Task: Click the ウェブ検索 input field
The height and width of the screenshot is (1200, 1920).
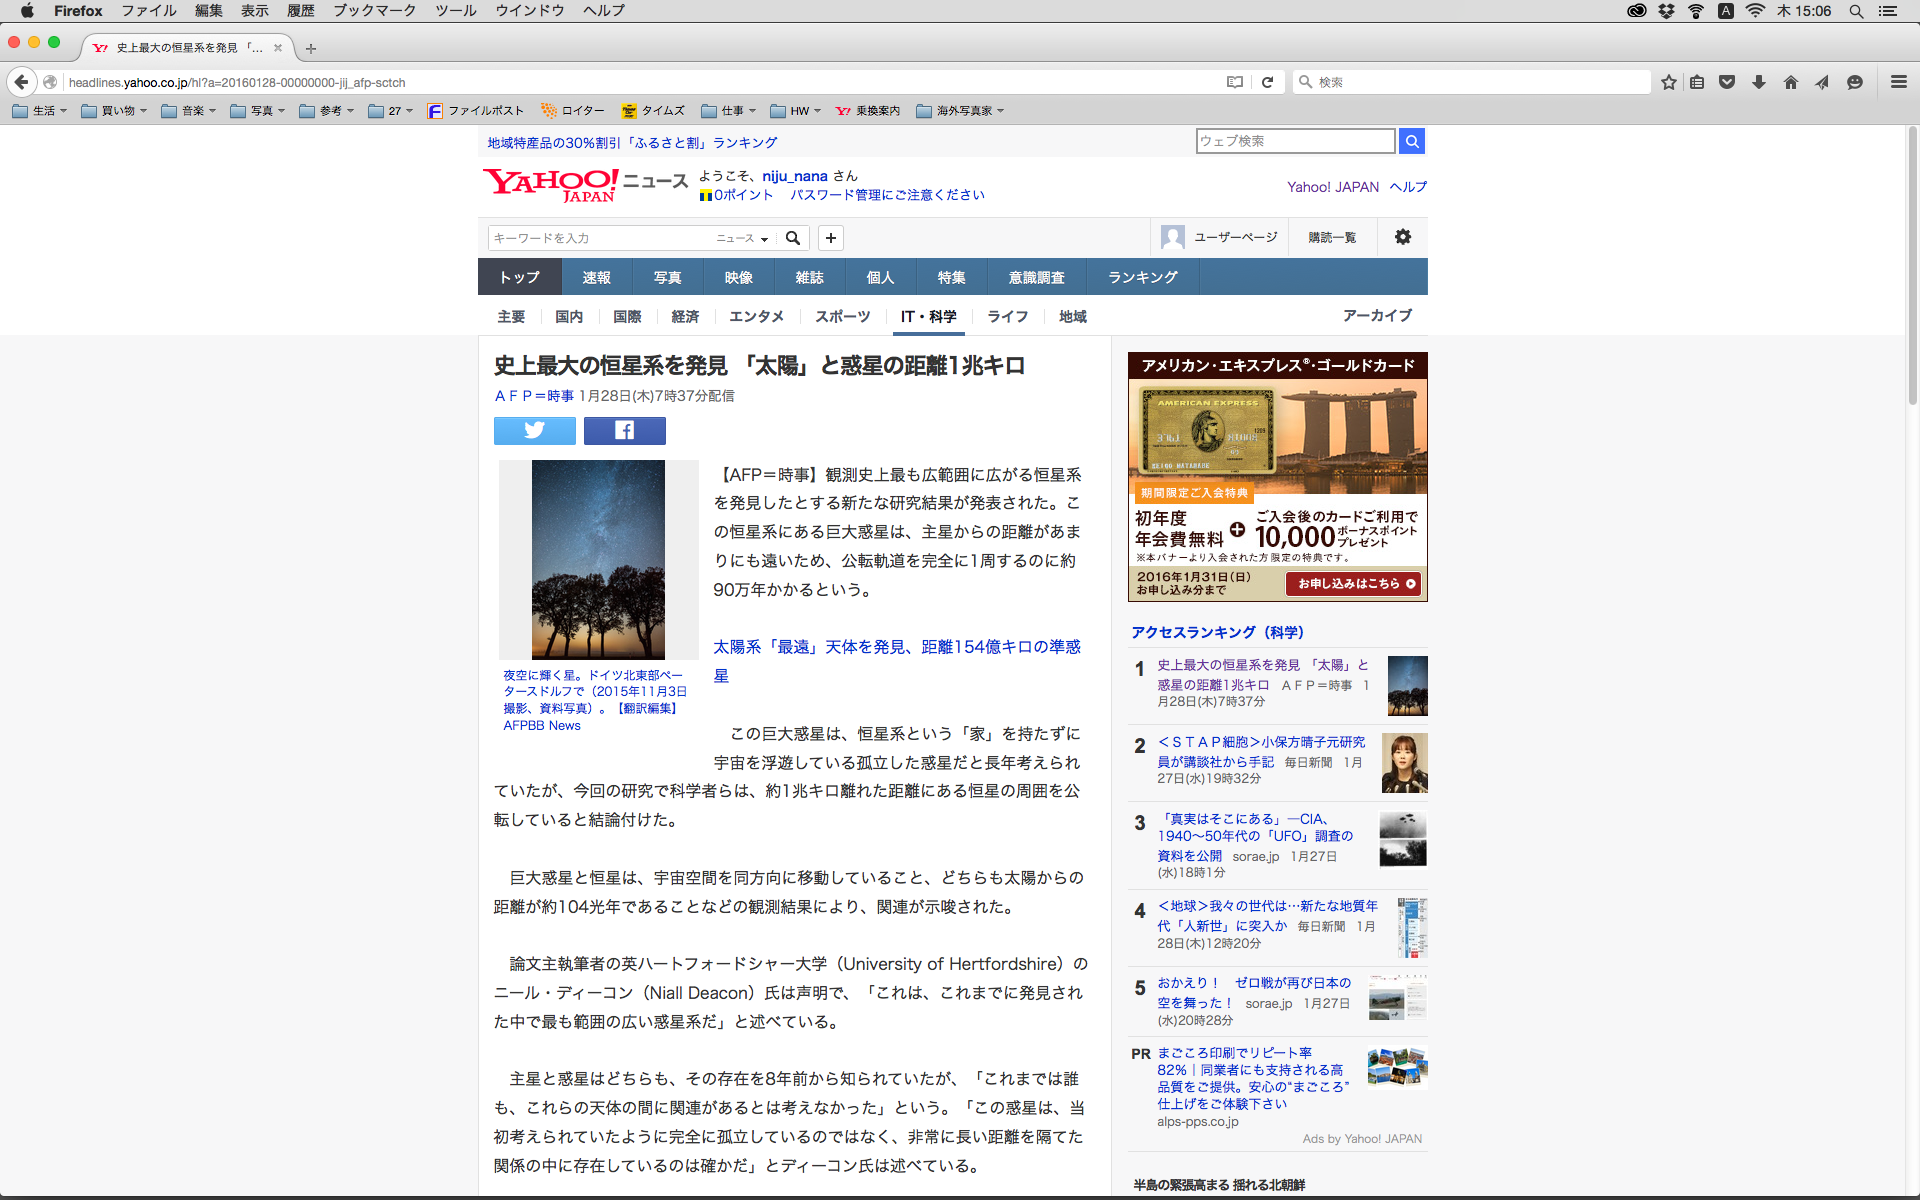Action: 1295,141
